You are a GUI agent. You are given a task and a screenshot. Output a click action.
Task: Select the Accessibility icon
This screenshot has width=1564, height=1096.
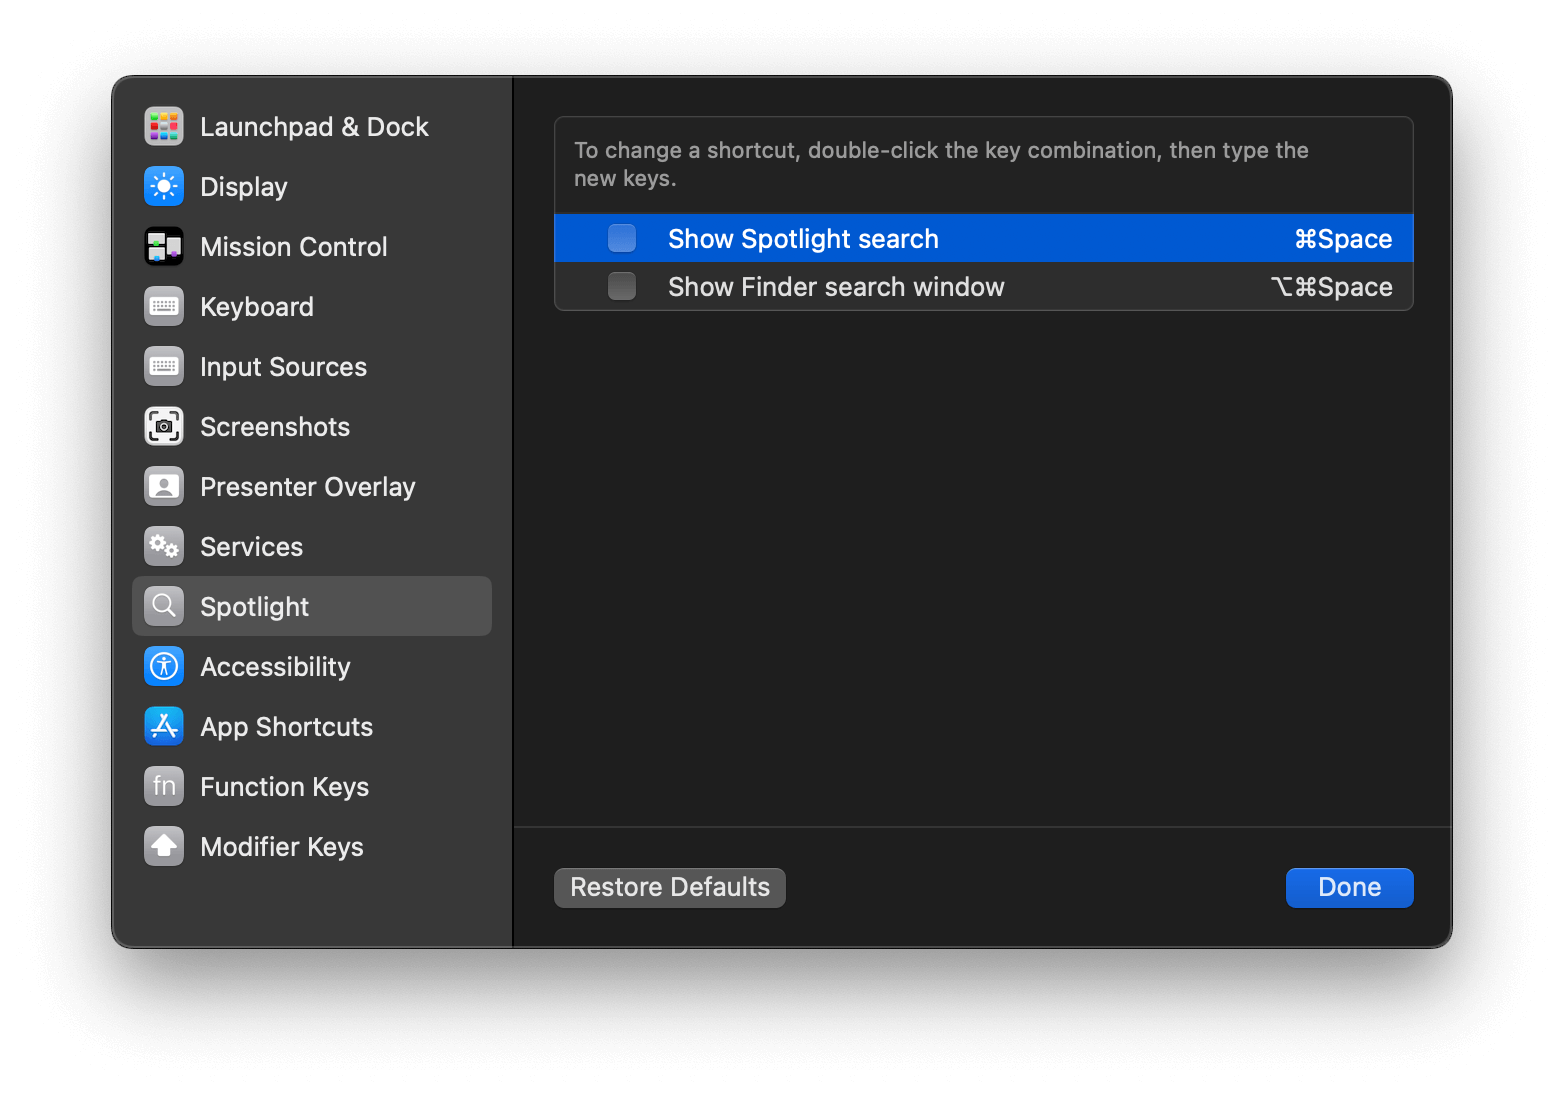click(164, 666)
